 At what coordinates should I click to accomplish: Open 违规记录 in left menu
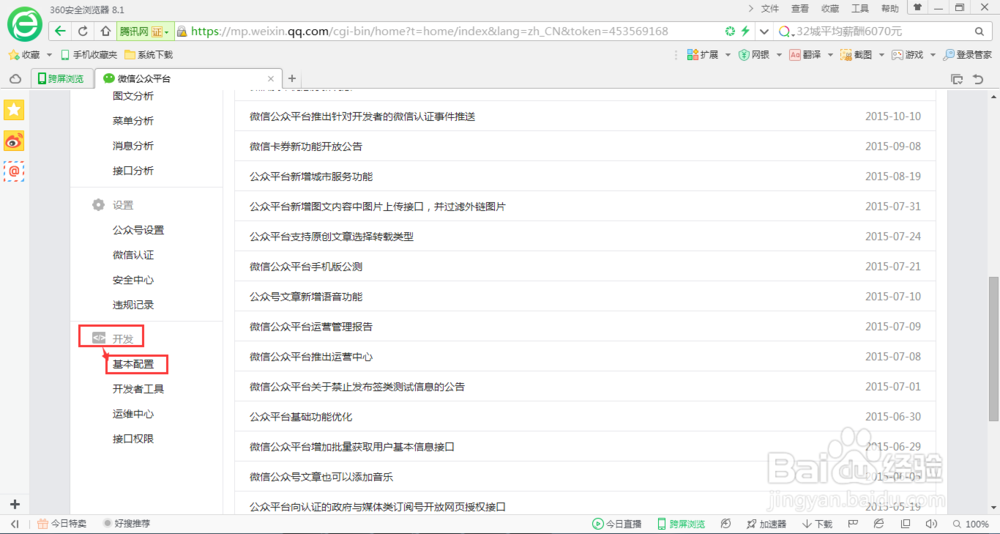(x=133, y=305)
